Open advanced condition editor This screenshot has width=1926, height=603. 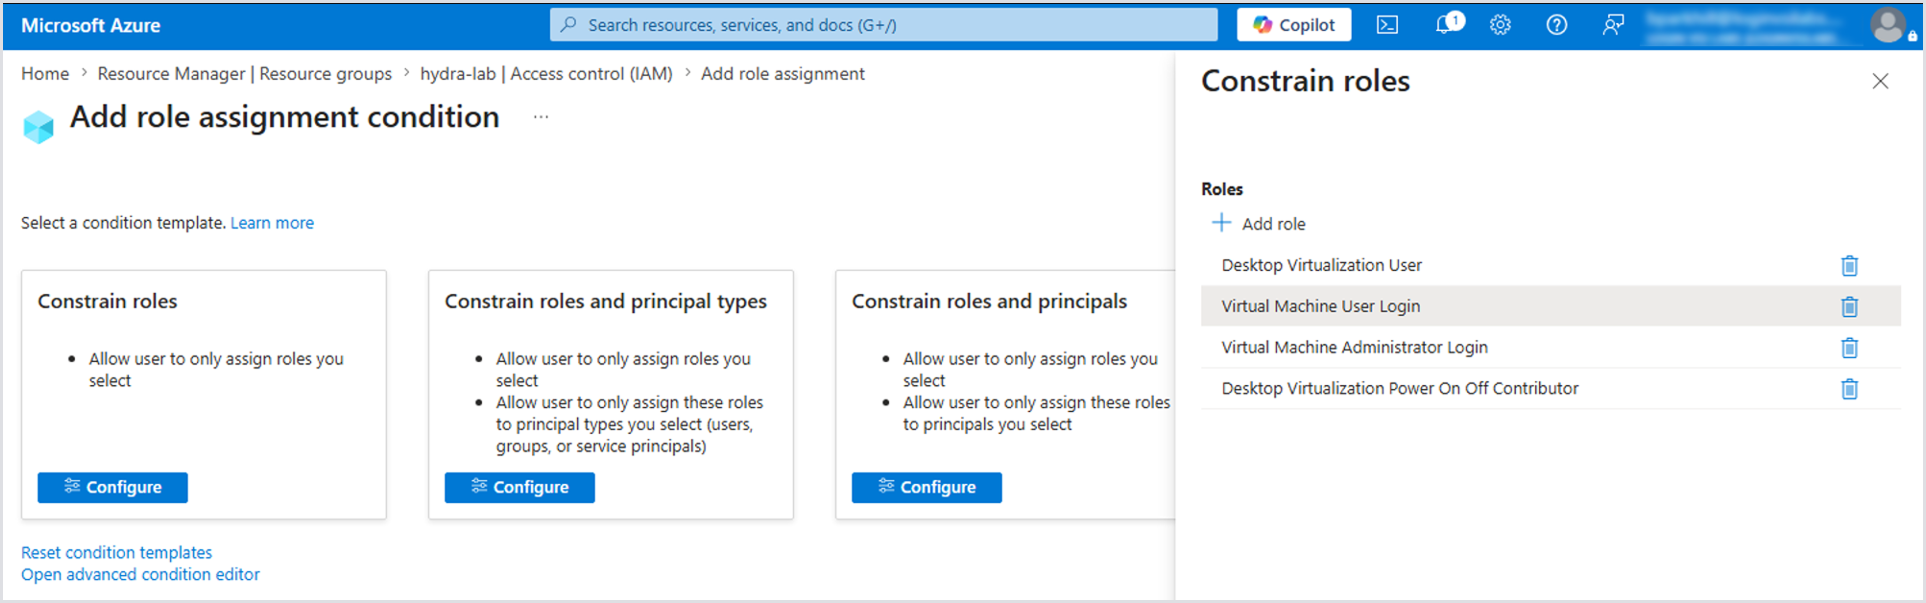(140, 574)
